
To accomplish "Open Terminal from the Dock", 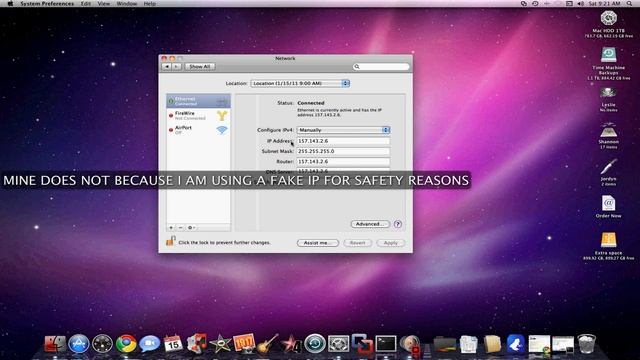I will coord(386,344).
